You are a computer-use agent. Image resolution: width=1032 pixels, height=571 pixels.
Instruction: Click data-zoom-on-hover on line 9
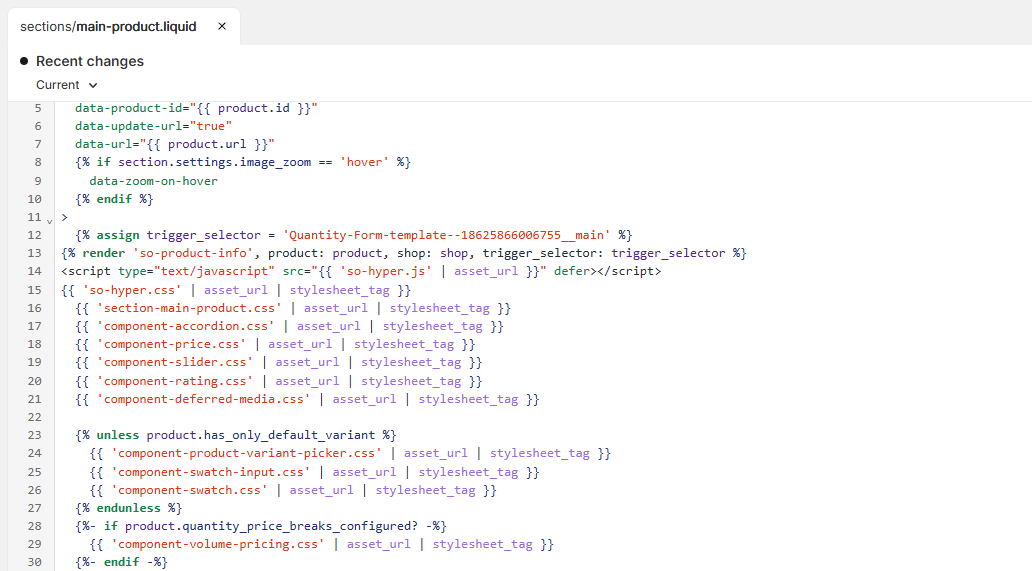tap(153, 180)
